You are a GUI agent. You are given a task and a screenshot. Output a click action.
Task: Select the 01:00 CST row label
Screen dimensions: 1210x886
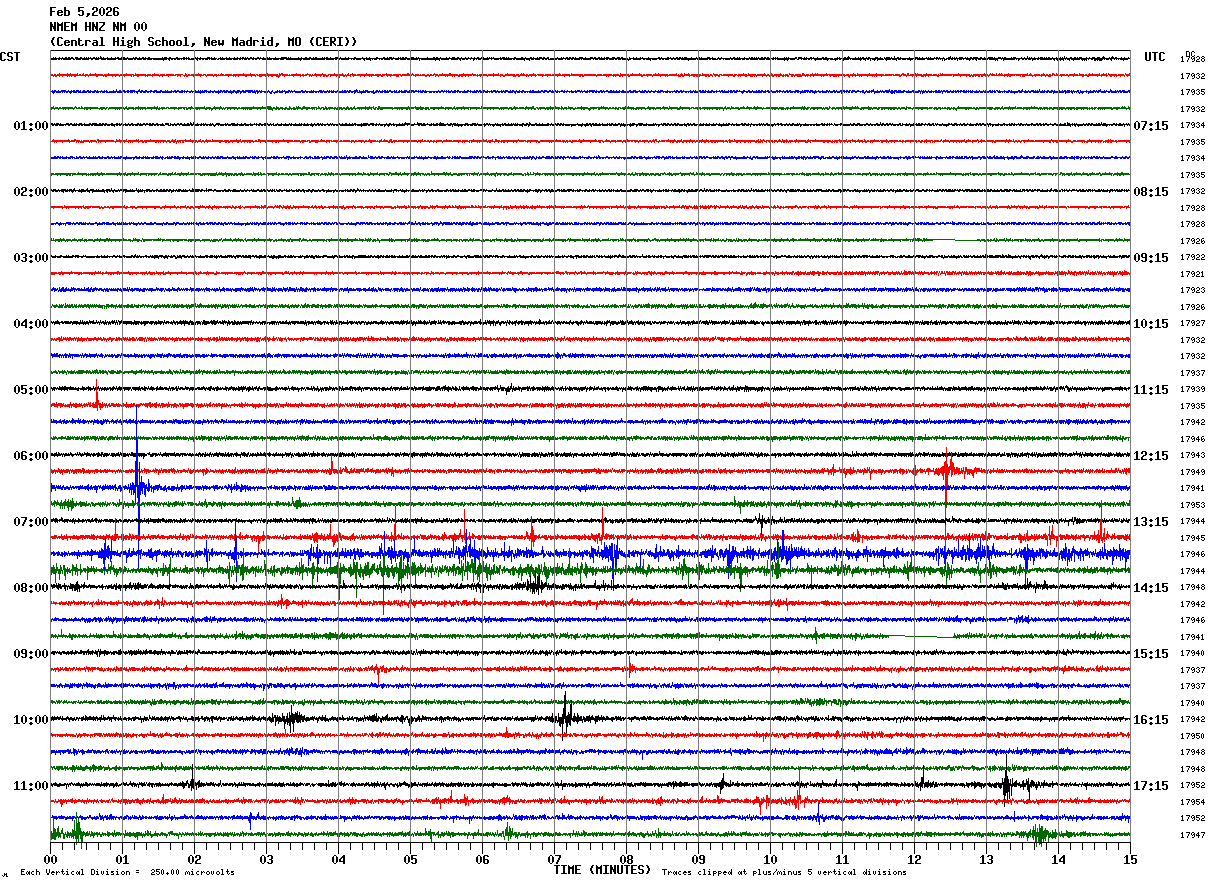coord(31,126)
